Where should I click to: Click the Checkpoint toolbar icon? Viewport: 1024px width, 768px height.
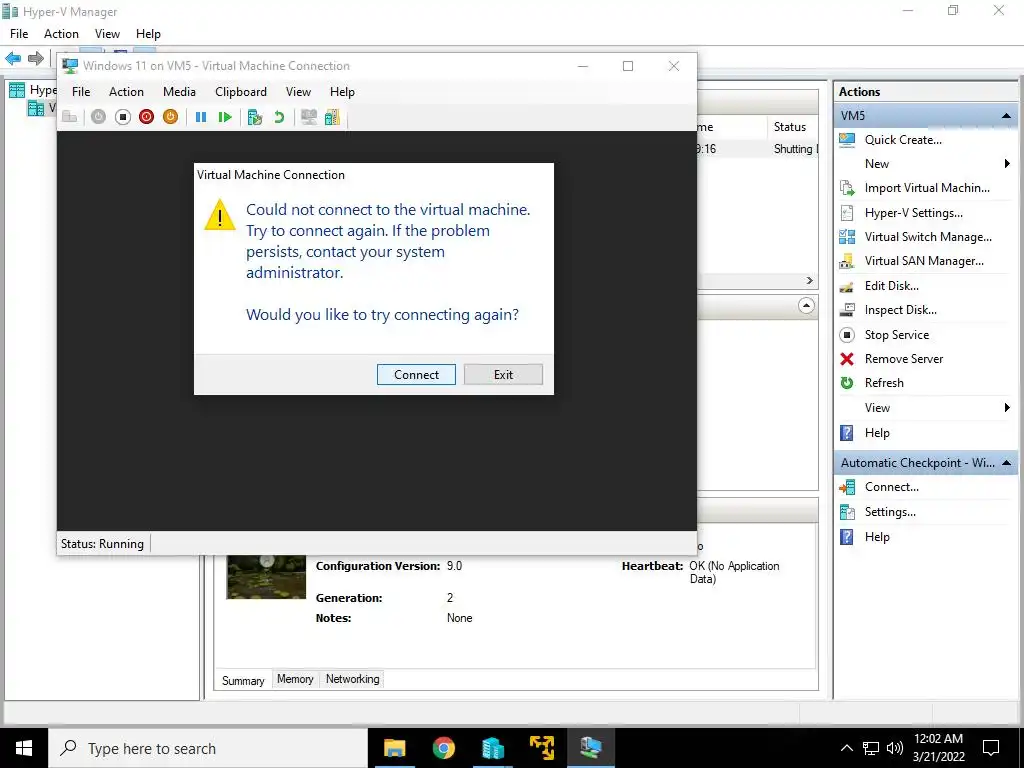(x=255, y=117)
